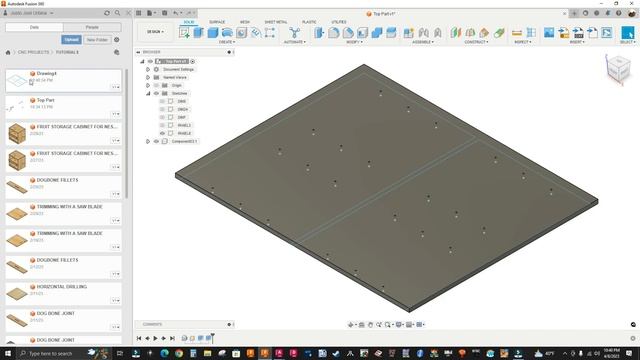Select the Create Form tool
This screenshot has width=640, height=360.
click(x=227, y=33)
